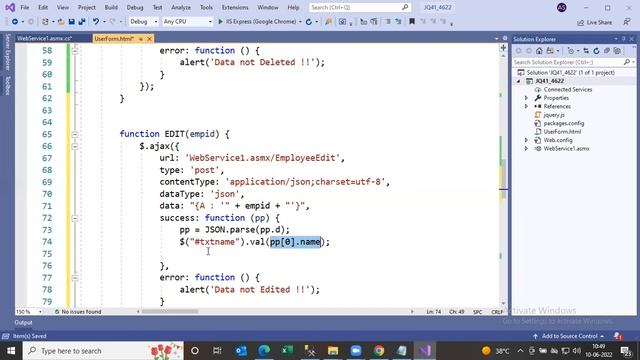
Task: Collapse function EDIT code block at line 65
Action: coord(75,134)
